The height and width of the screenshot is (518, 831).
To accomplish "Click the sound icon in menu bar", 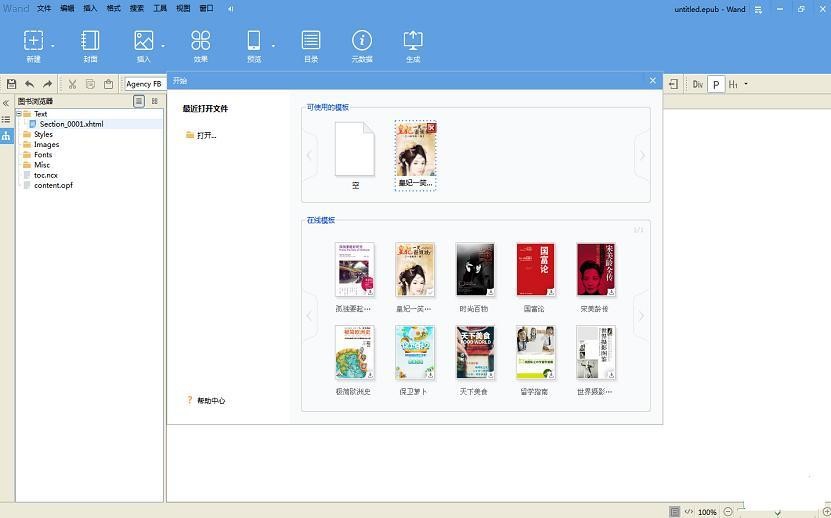I will (231, 8).
